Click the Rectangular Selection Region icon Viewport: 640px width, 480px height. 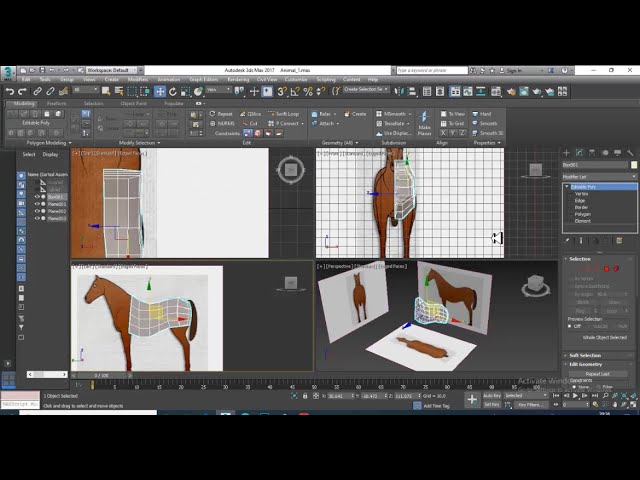[132, 91]
